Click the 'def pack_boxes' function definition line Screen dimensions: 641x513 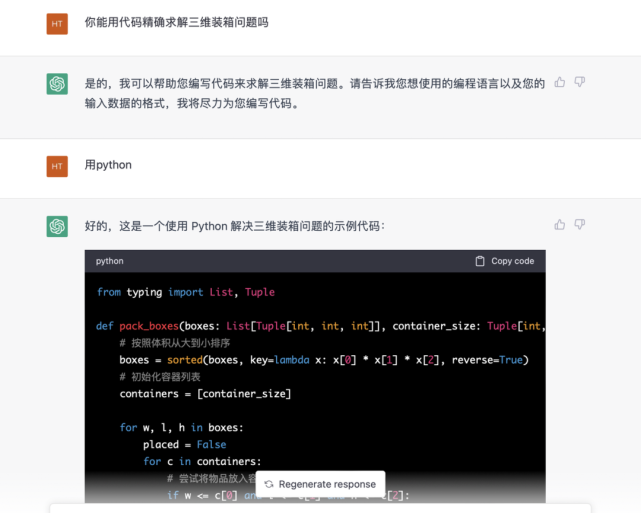point(320,326)
